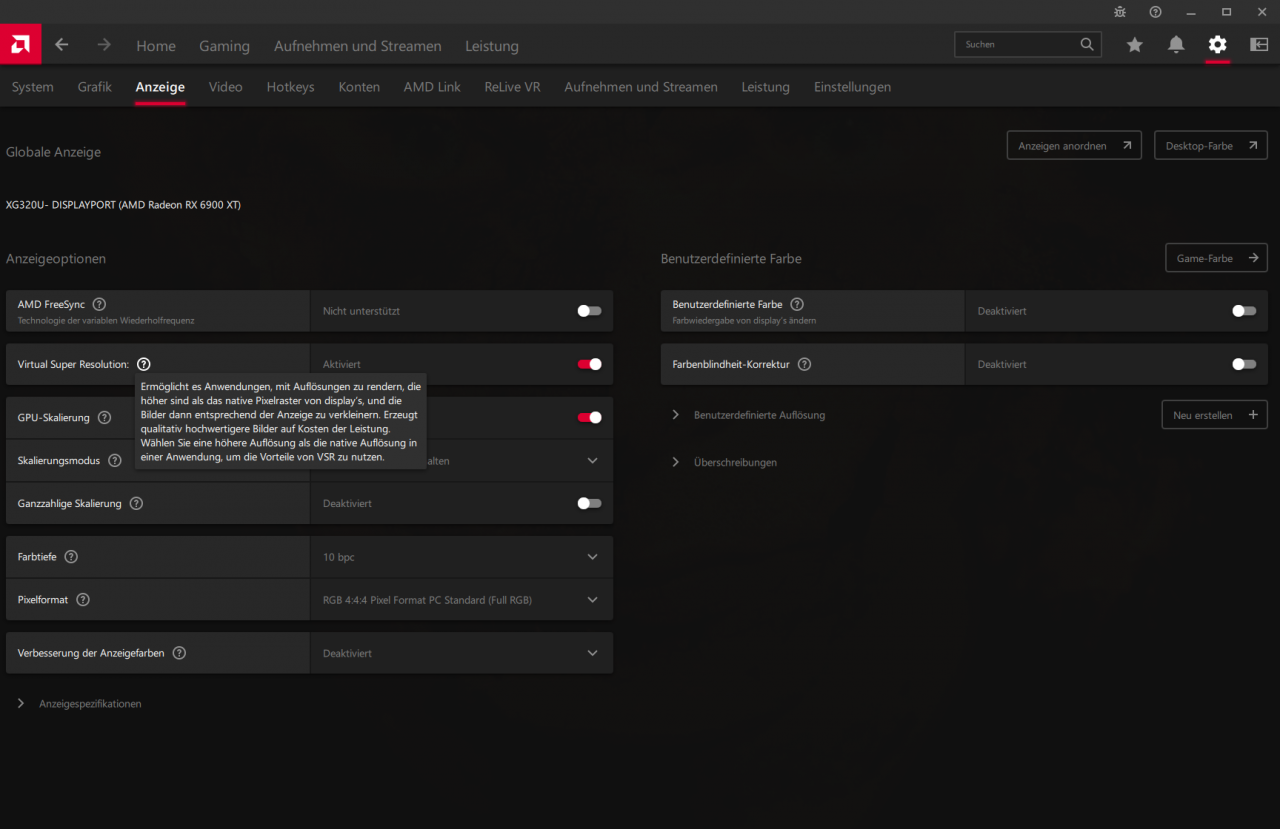The height and width of the screenshot is (829, 1280).
Task: Show Farbtiefe help icon
Action: [x=71, y=557]
